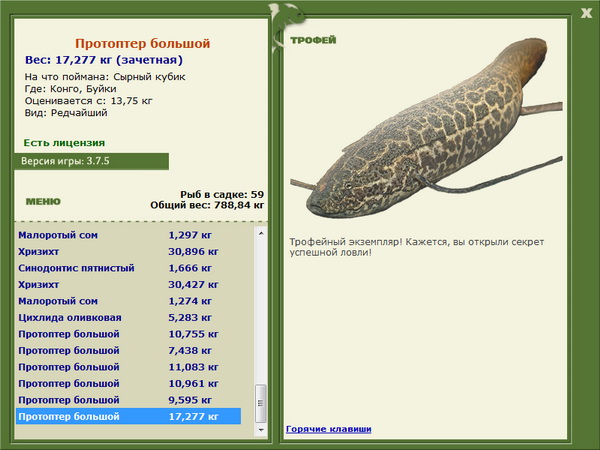Click the На что поймана: Сырный кубик line

point(105,77)
